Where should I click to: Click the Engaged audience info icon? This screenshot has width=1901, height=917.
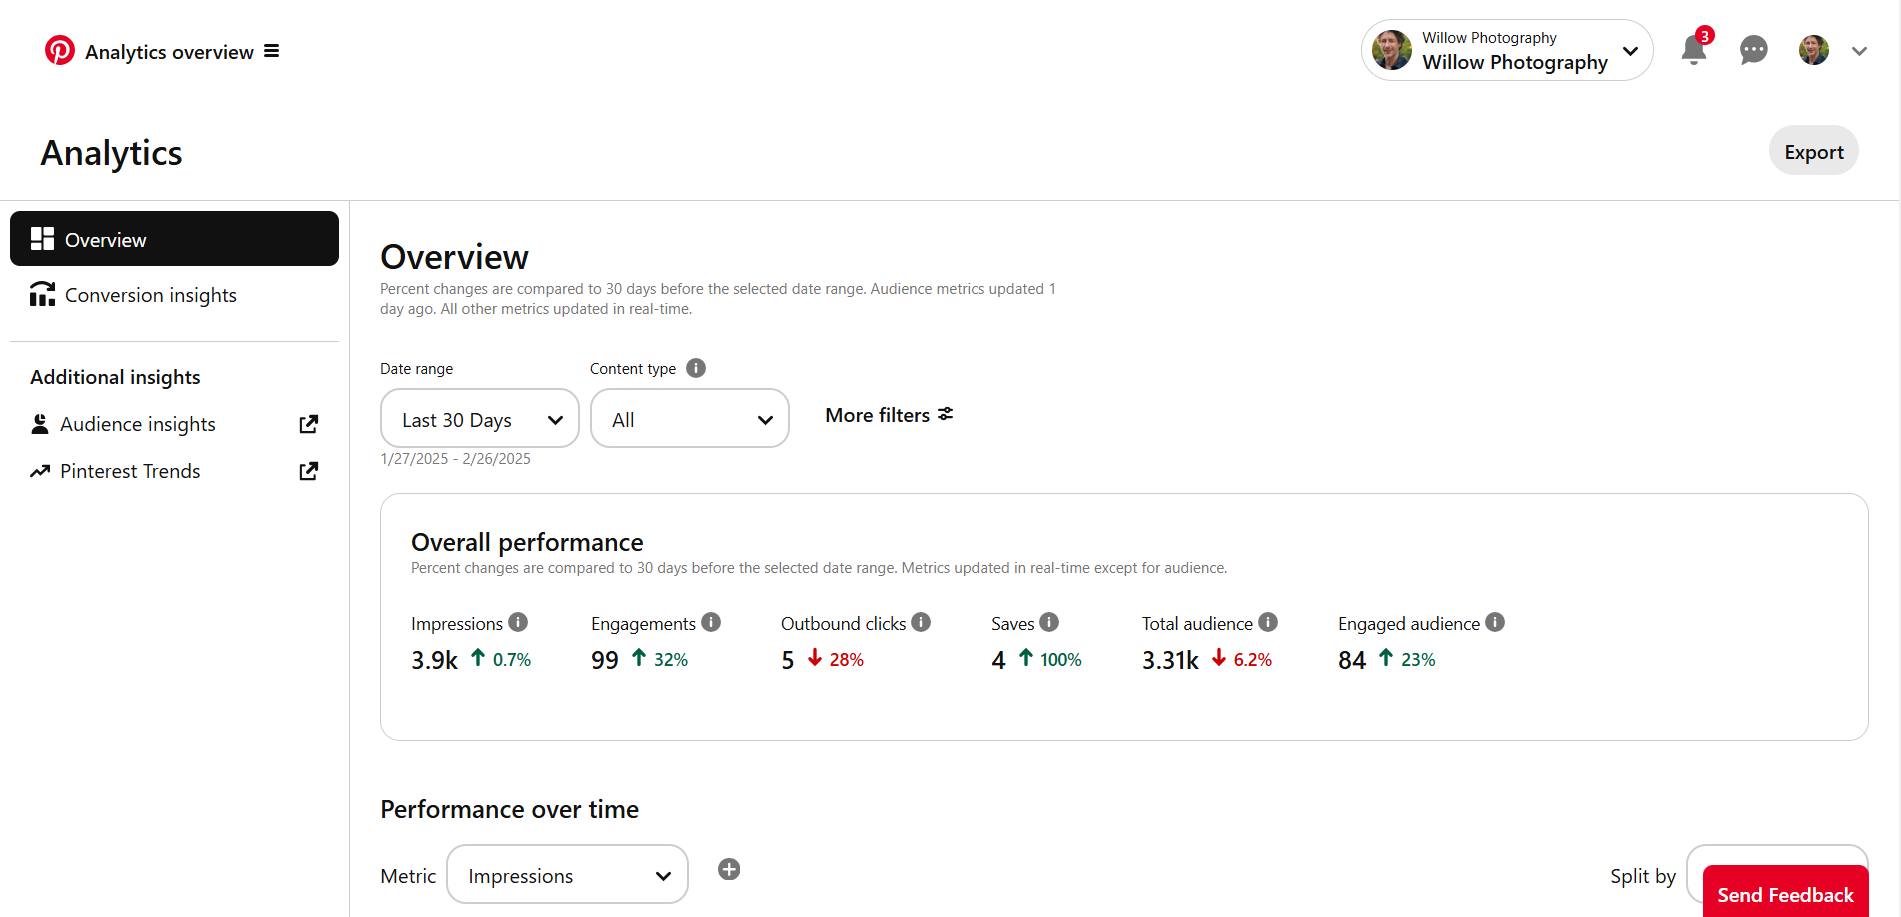[1496, 622]
